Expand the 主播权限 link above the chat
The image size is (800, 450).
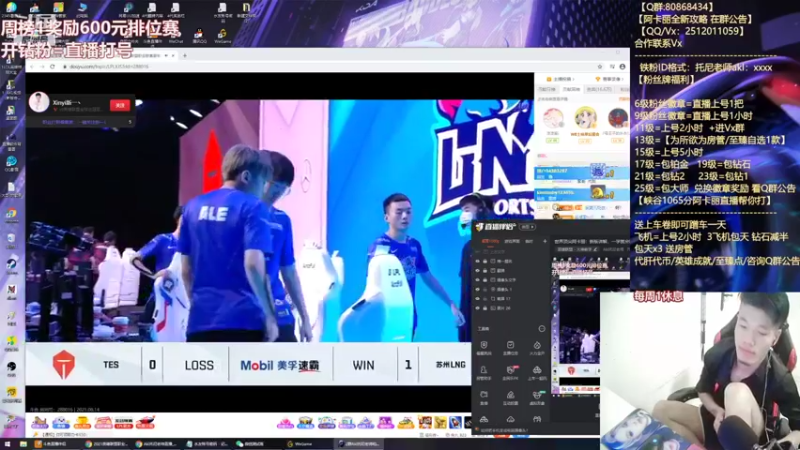(560, 79)
